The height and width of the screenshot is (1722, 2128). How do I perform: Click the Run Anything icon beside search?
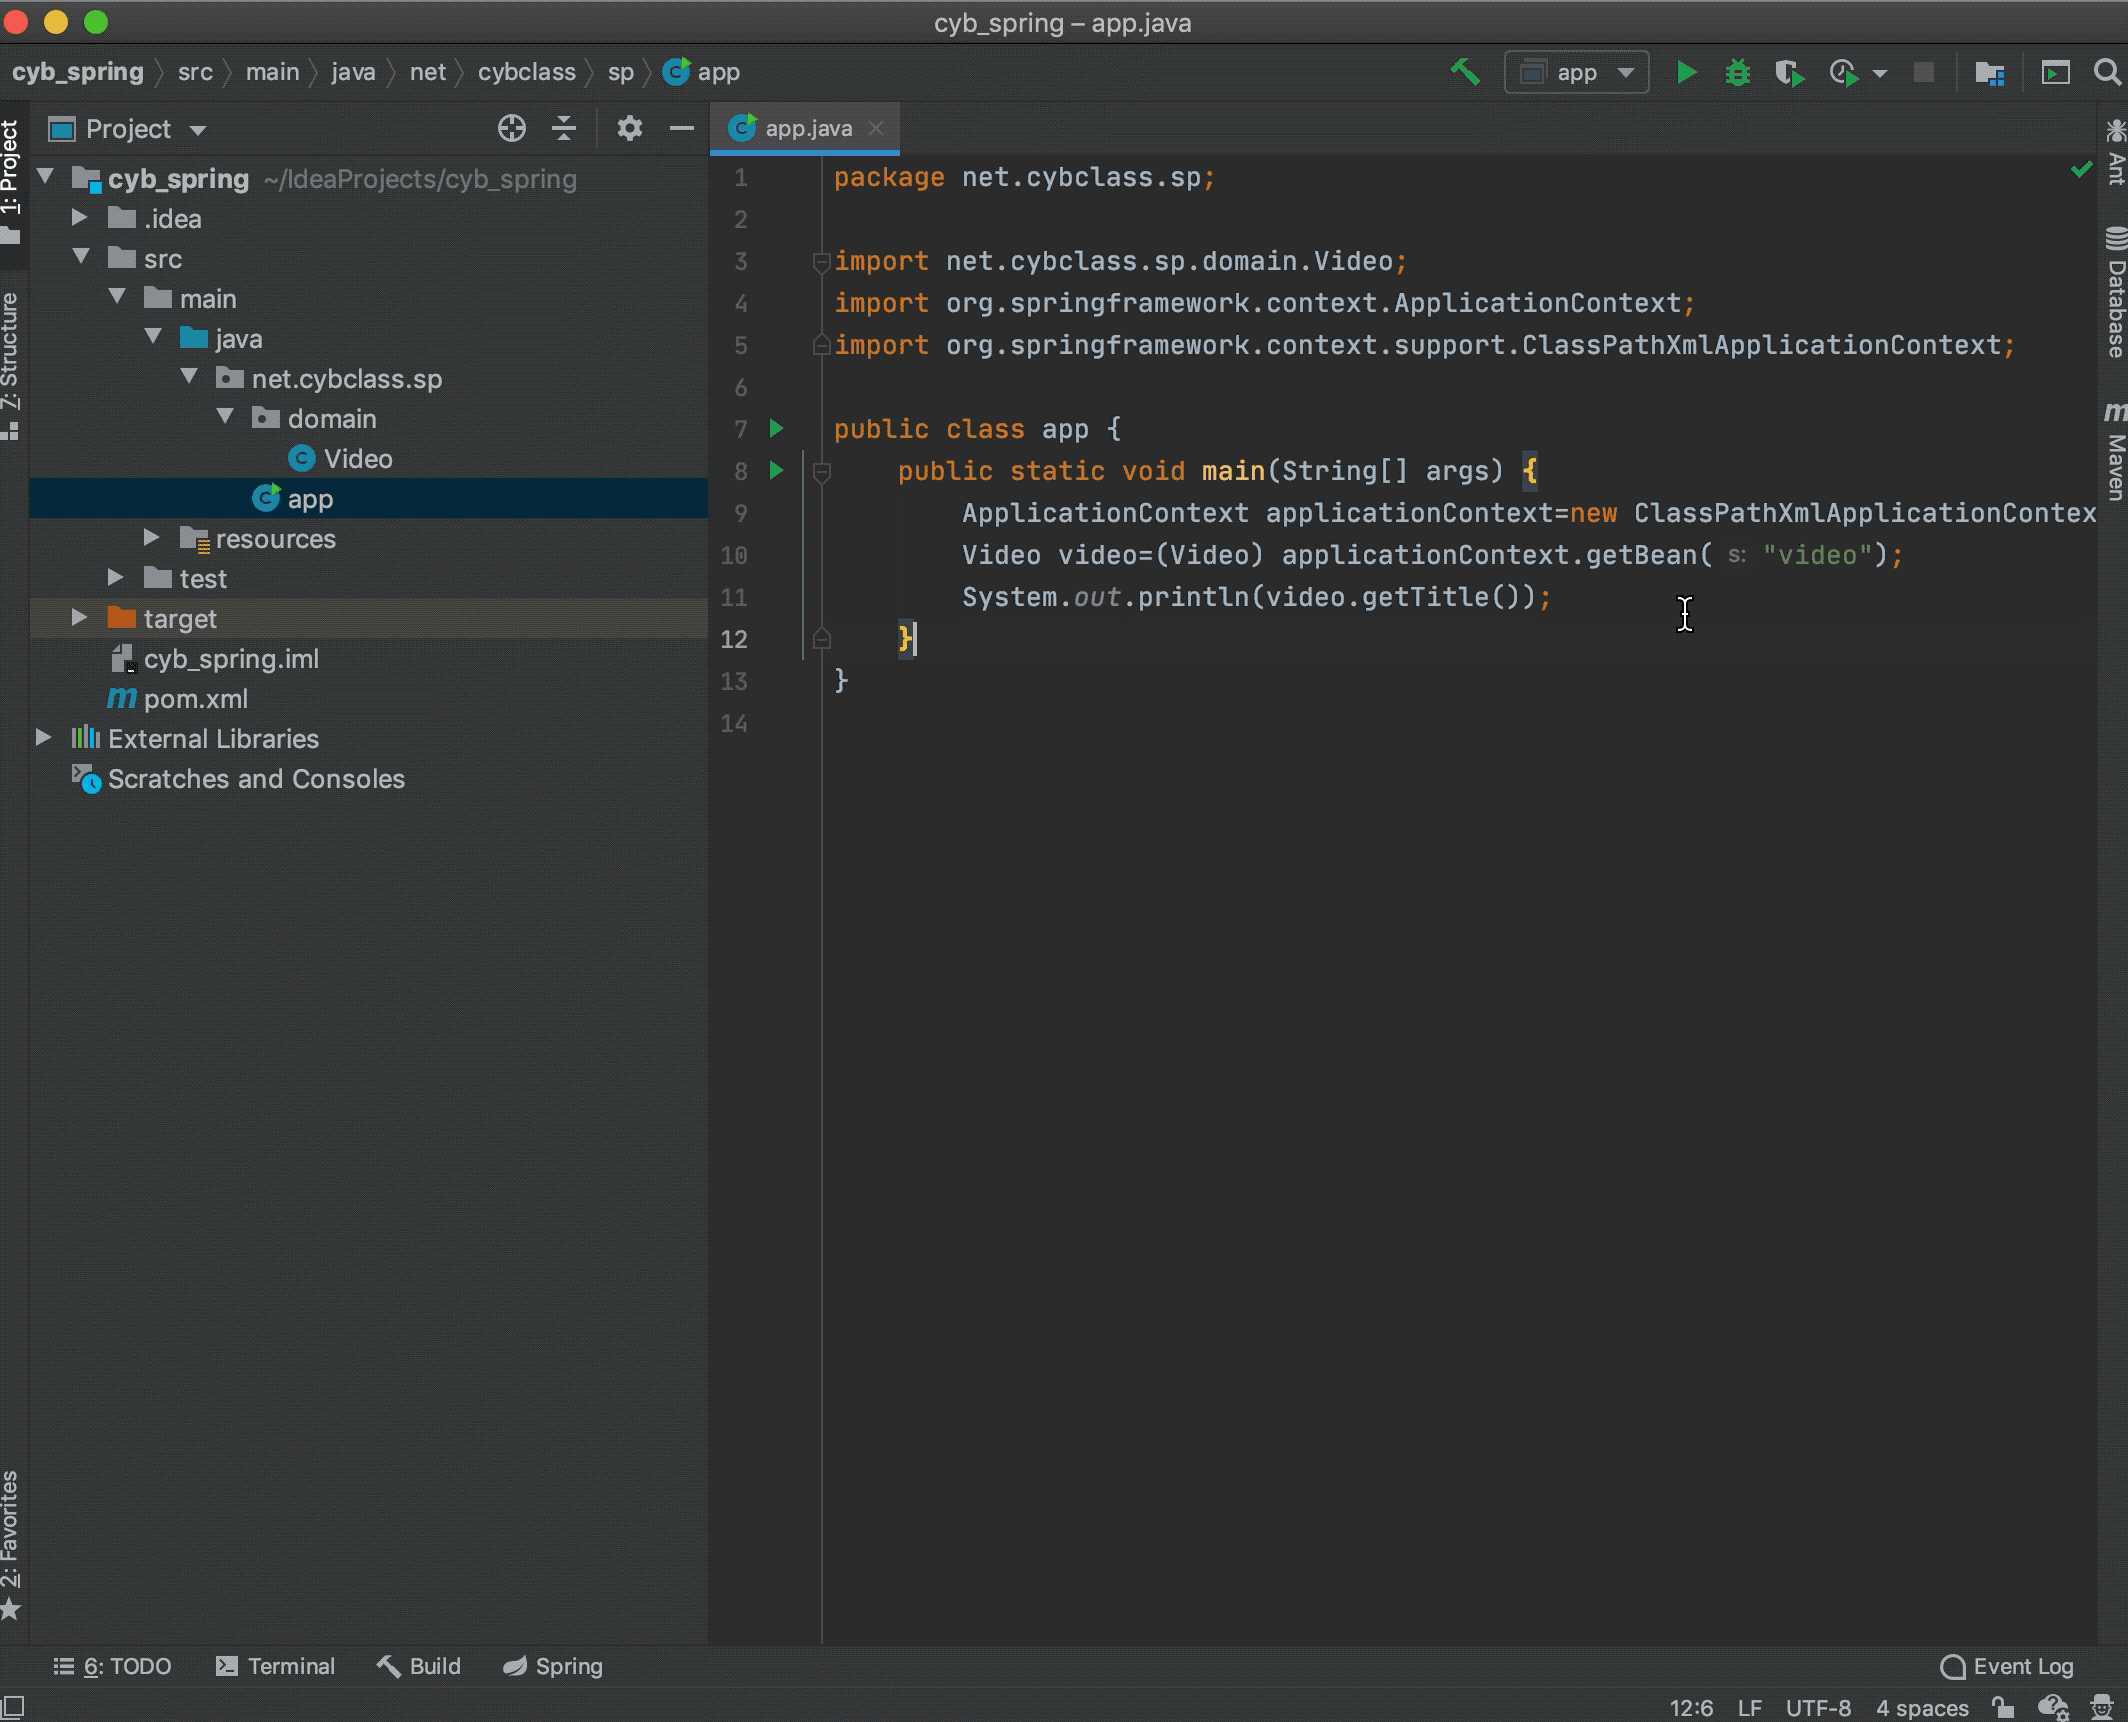2055,72
